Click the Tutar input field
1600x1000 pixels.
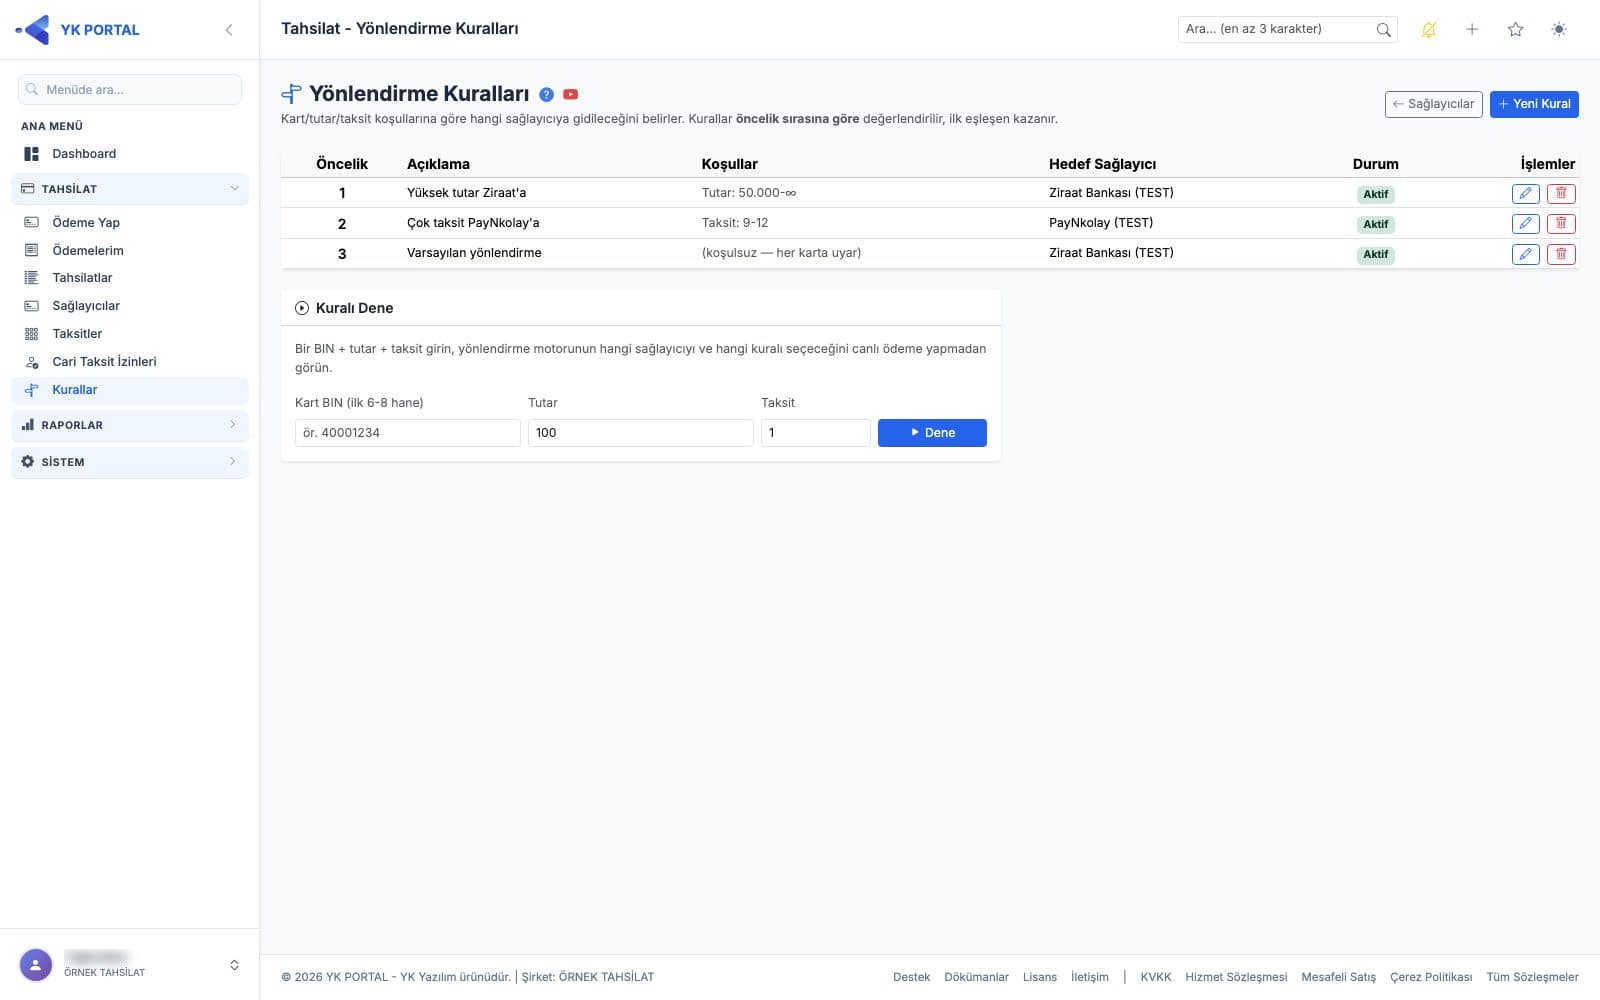tap(640, 433)
